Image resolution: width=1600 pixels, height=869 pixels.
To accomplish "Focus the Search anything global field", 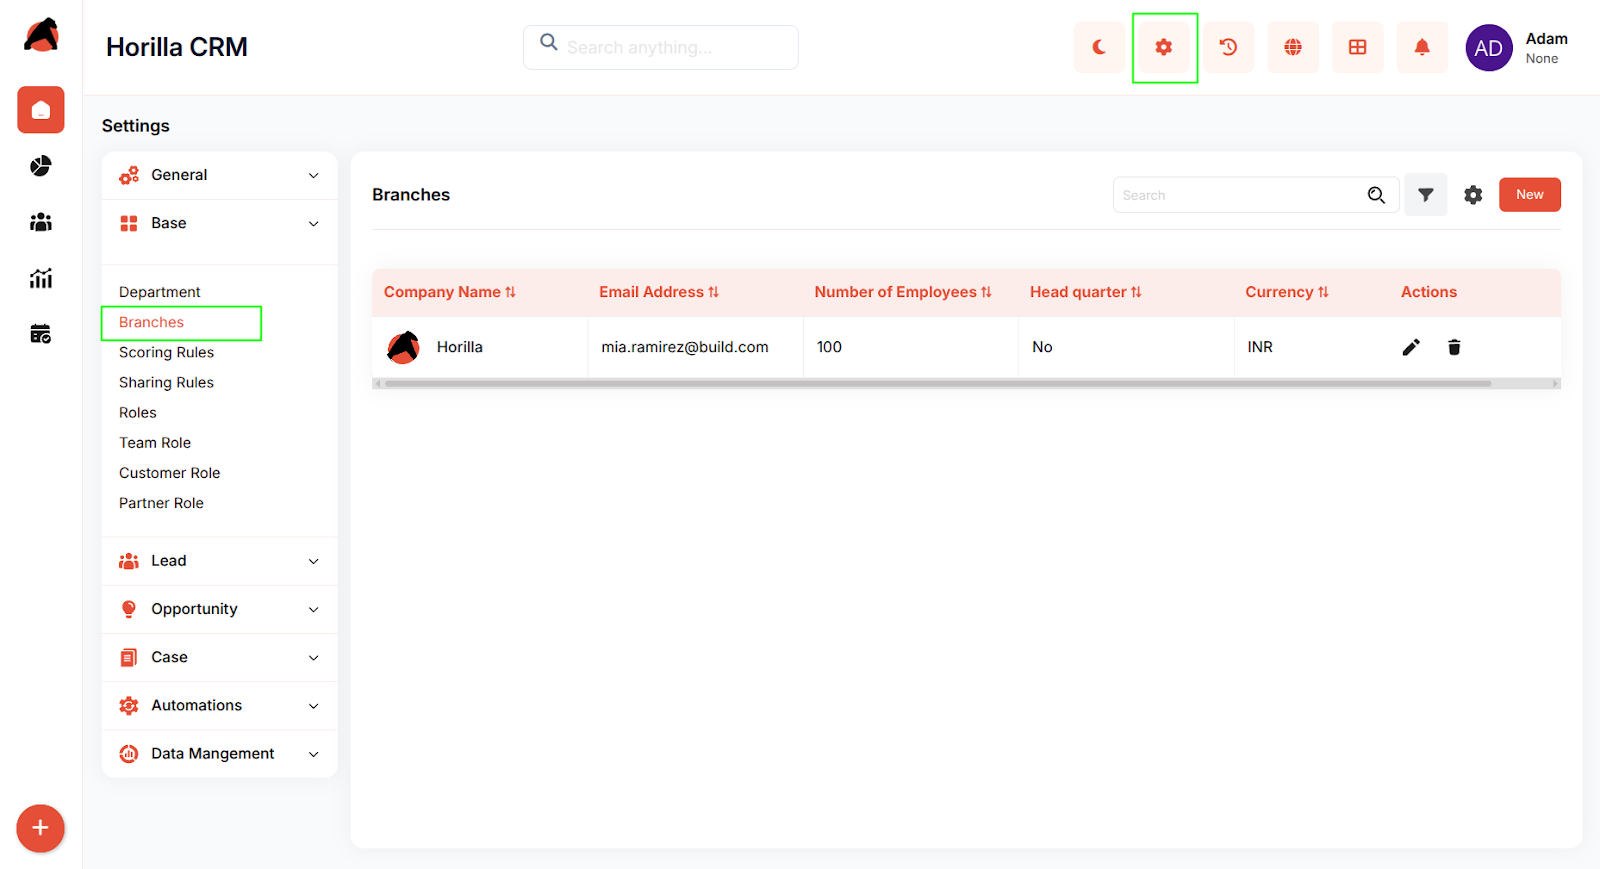I will point(661,47).
